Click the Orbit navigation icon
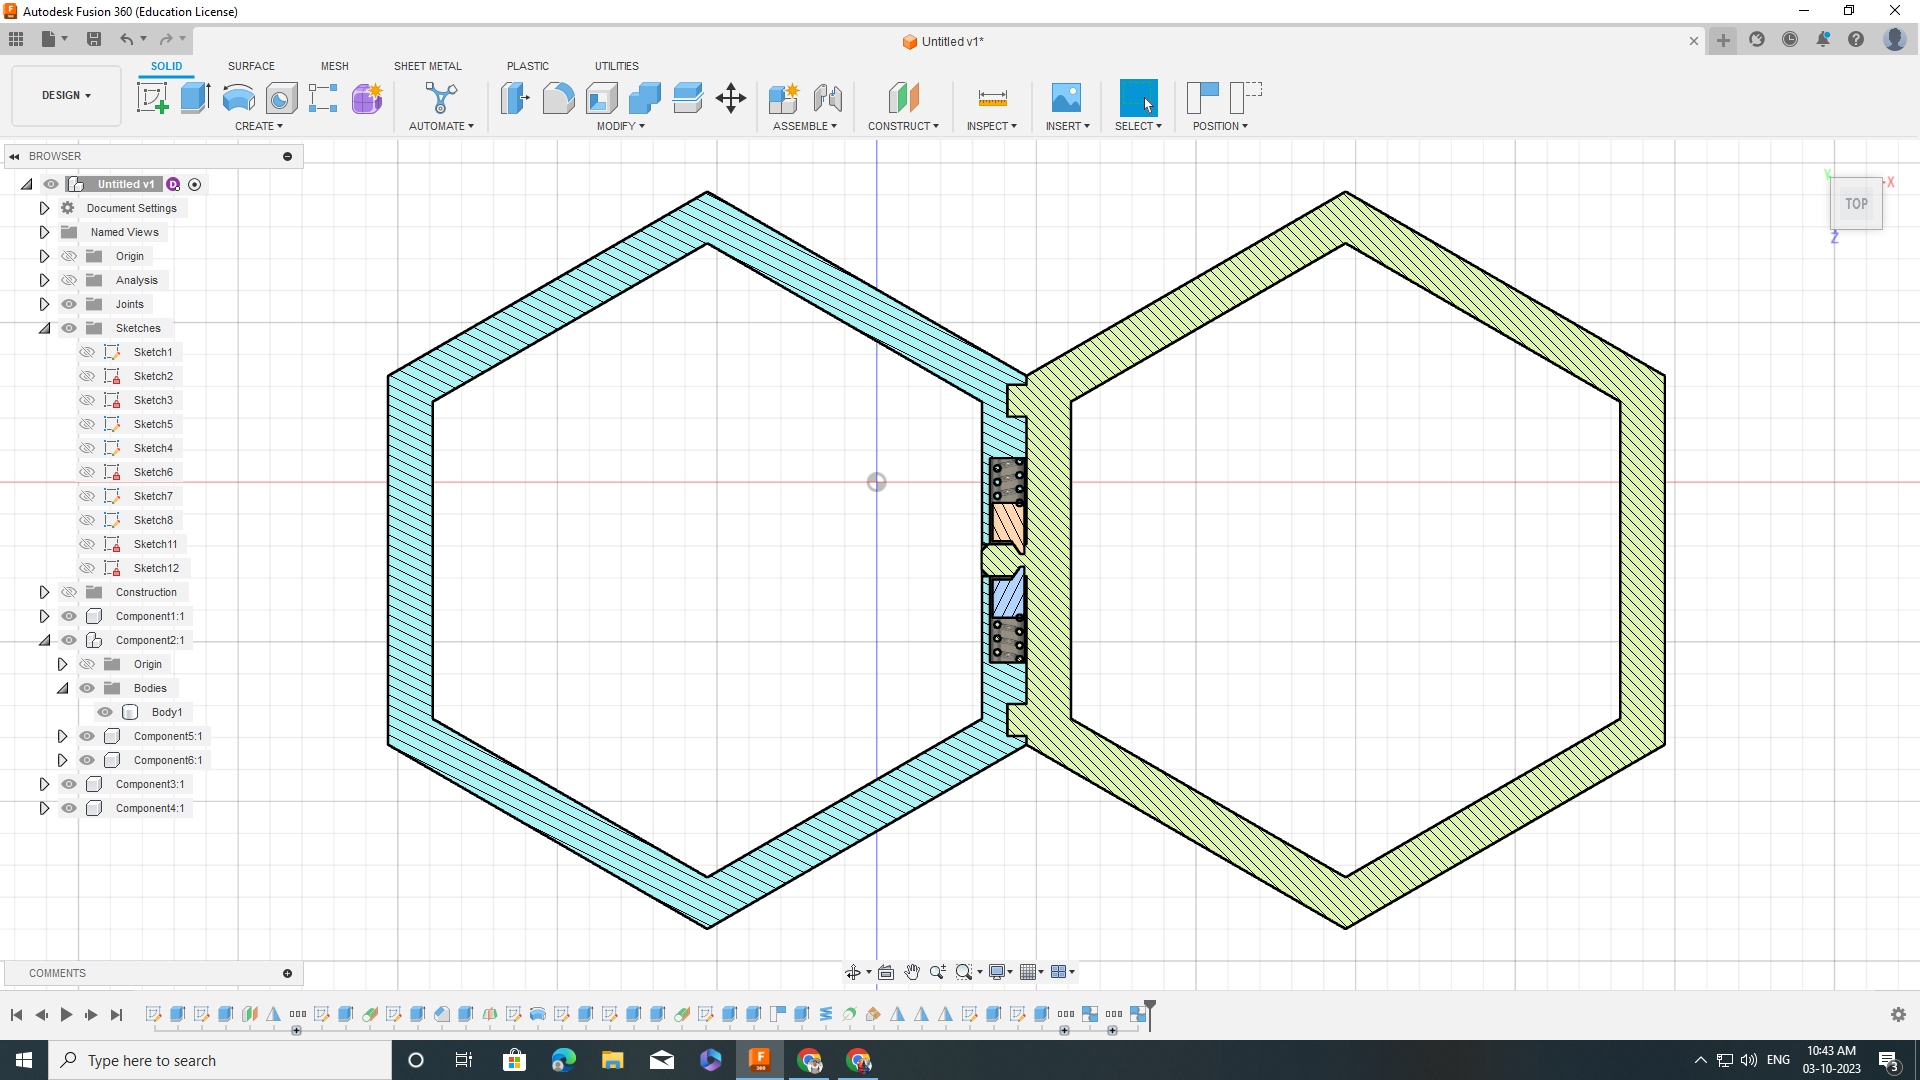This screenshot has width=1920, height=1080. pyautogui.click(x=853, y=972)
